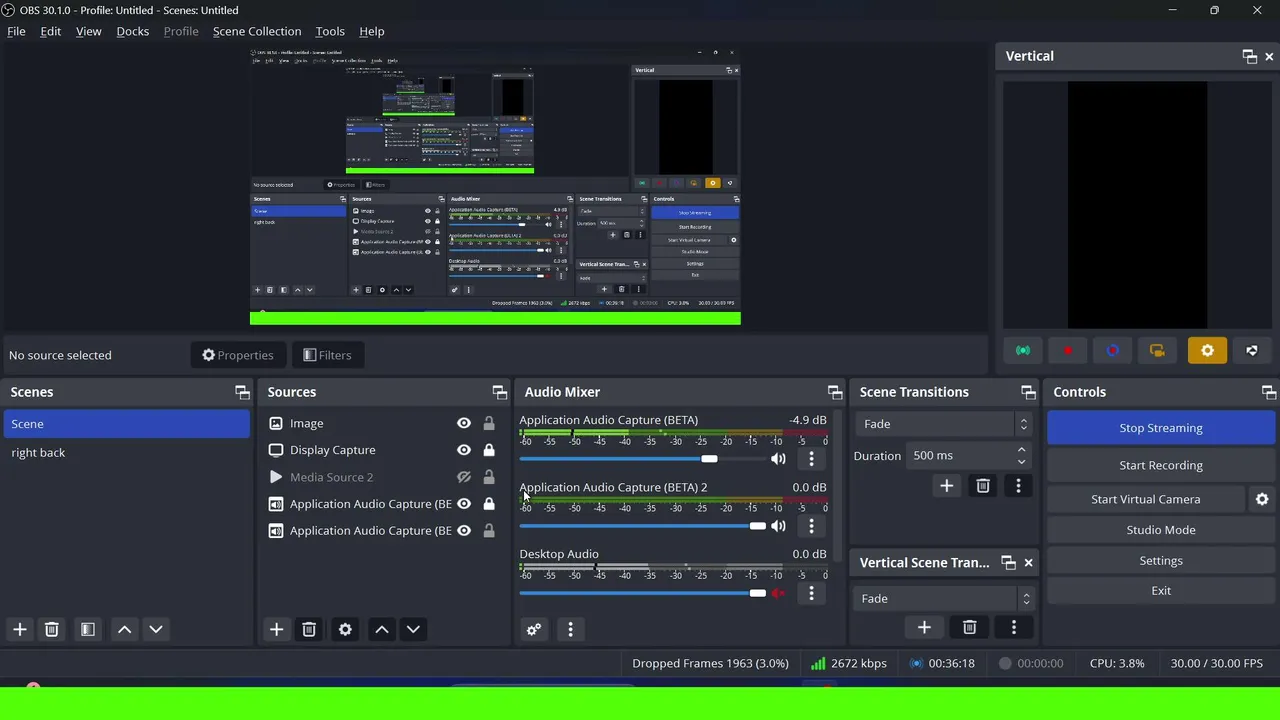Open the highlighted gear settings in Vertical dock
Viewport: 1280px width, 720px height.
pos(1207,351)
